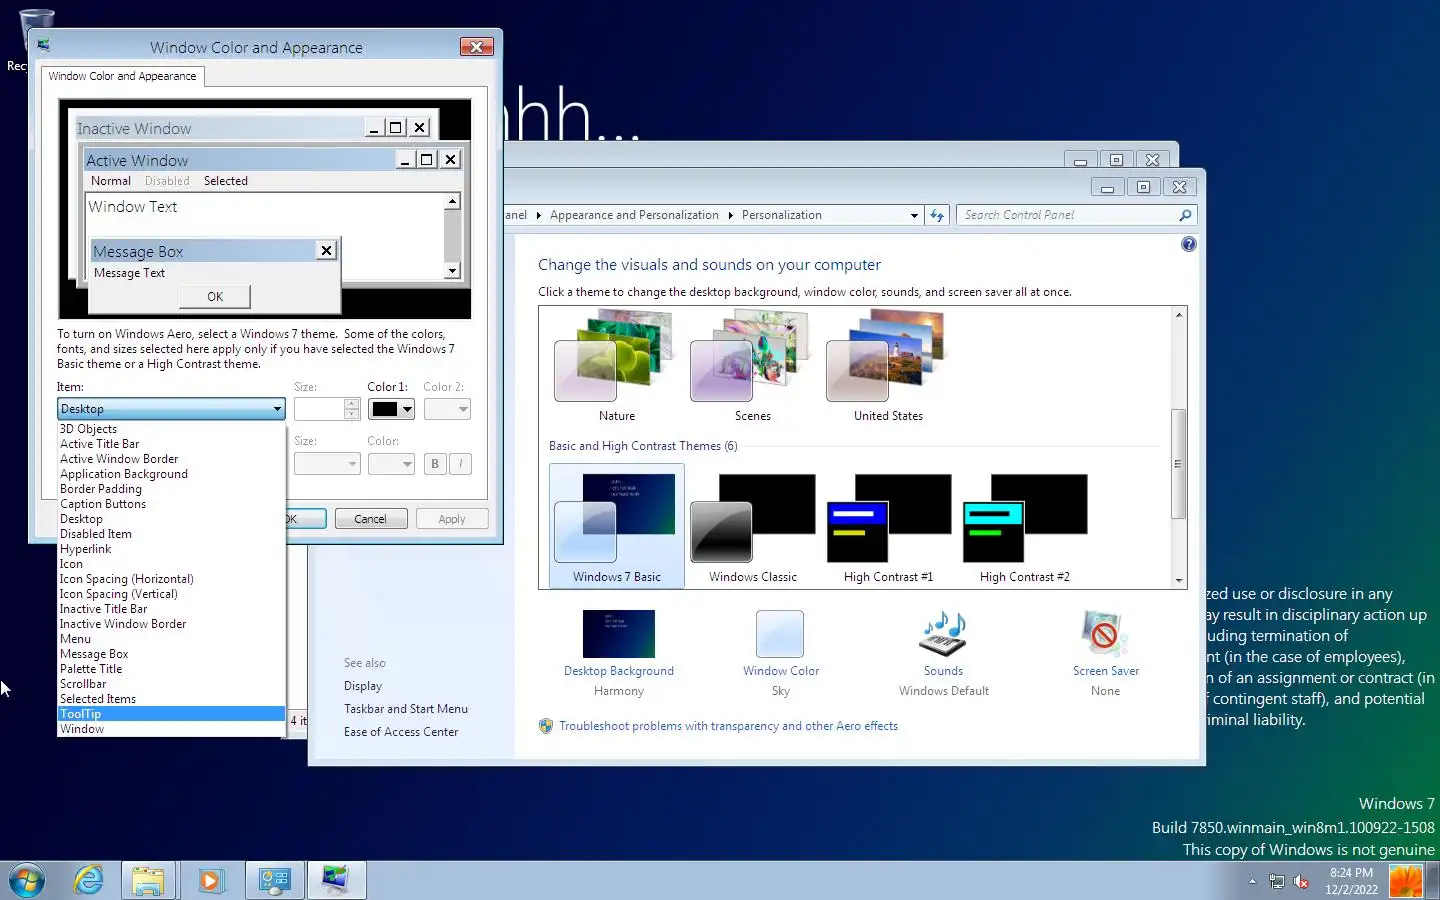This screenshot has width=1440, height=900.
Task: Open Ease of Access Center link
Action: pos(401,732)
